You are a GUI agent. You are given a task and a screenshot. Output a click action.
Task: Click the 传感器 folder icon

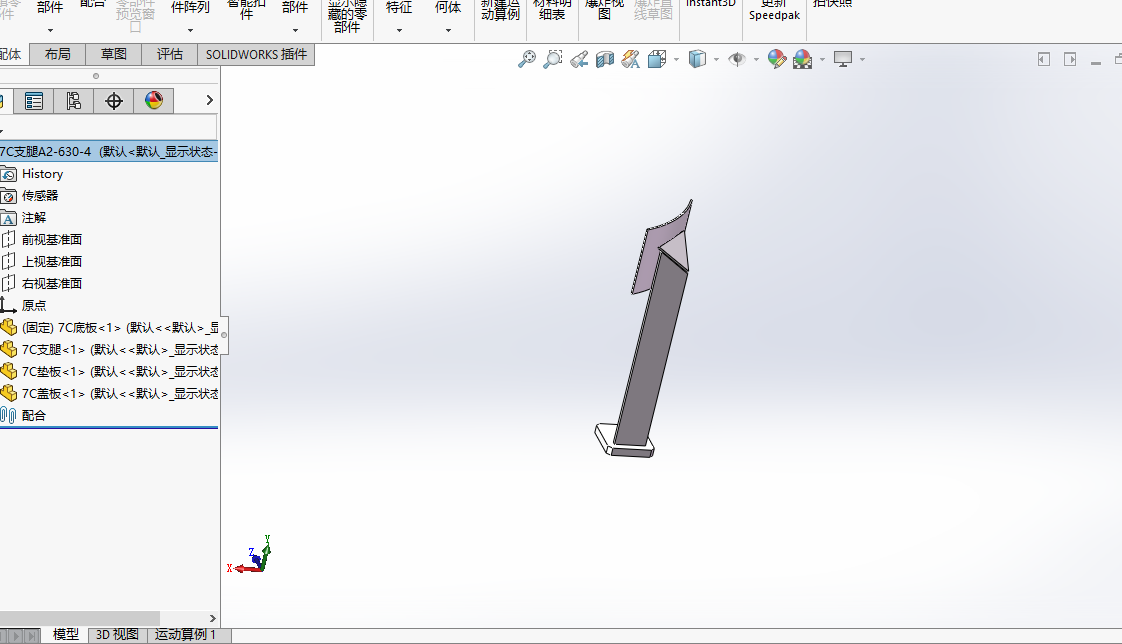coord(9,196)
